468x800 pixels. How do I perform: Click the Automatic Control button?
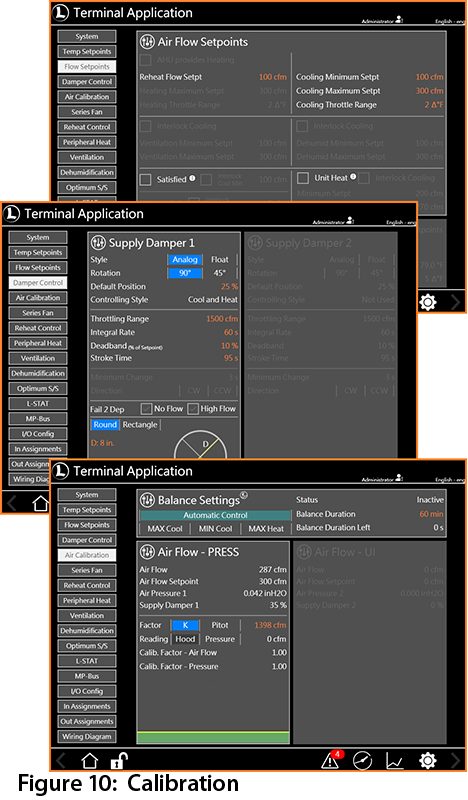[215, 515]
